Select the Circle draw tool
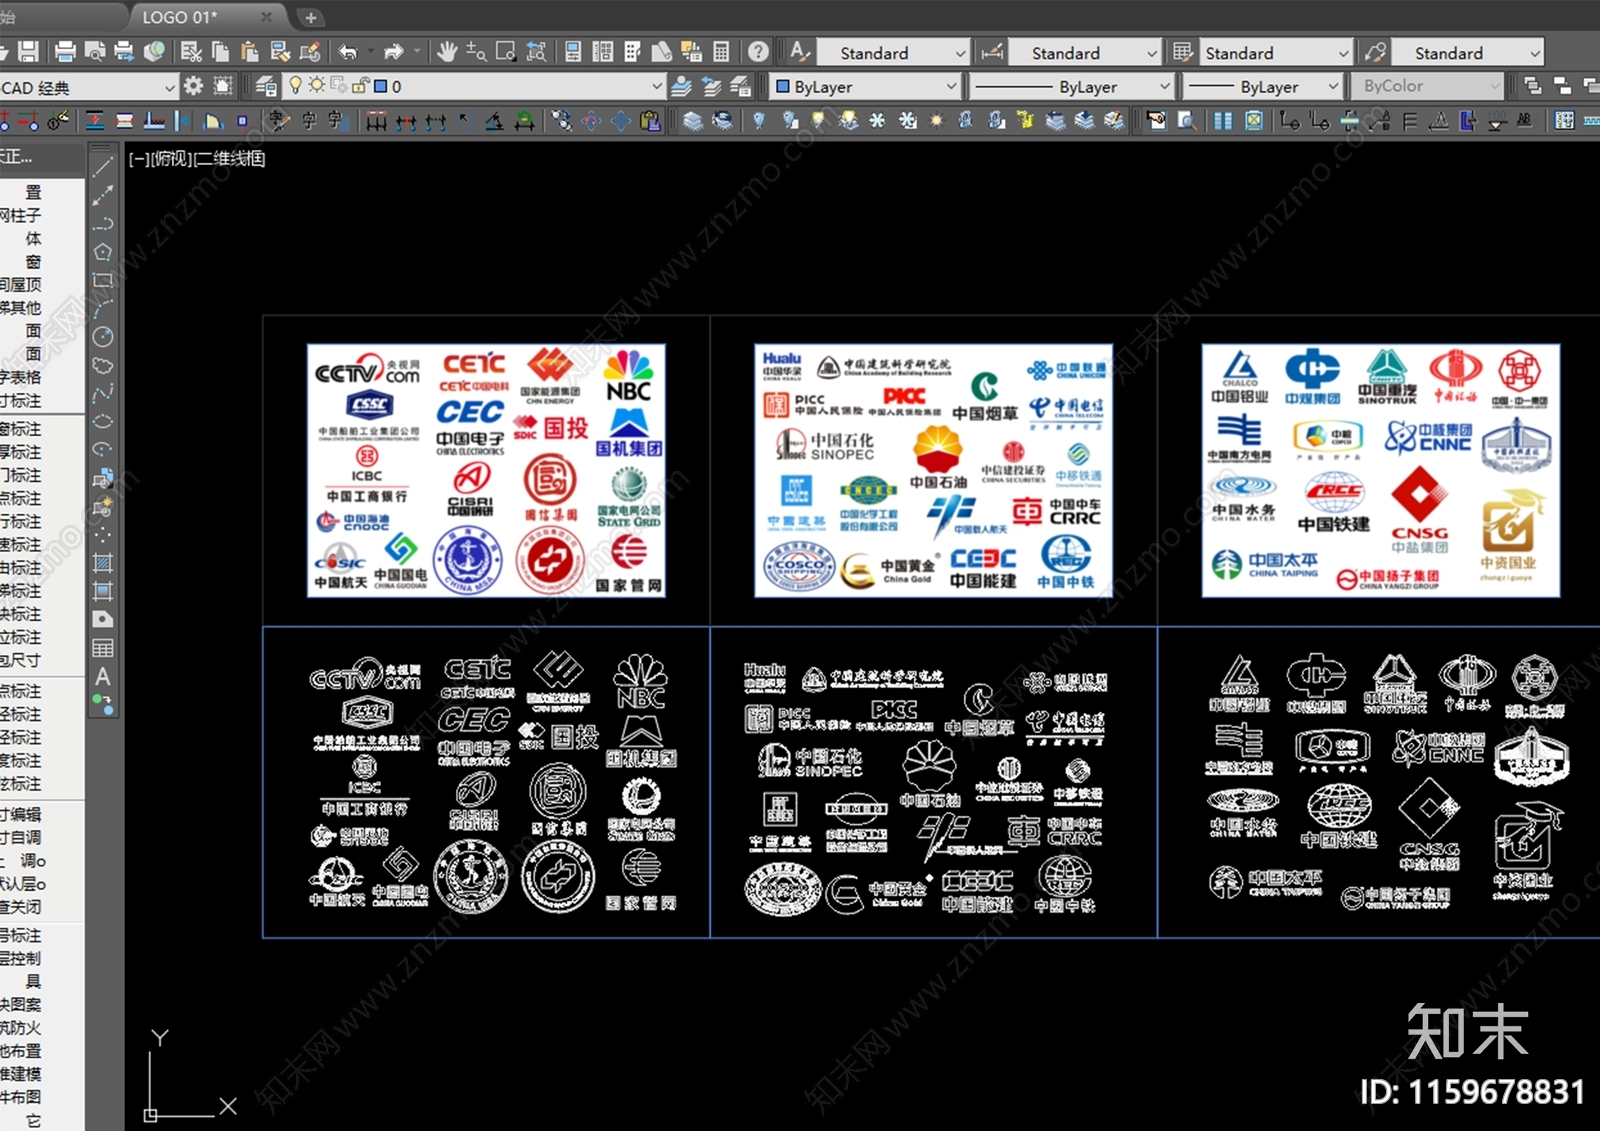 pyautogui.click(x=102, y=337)
